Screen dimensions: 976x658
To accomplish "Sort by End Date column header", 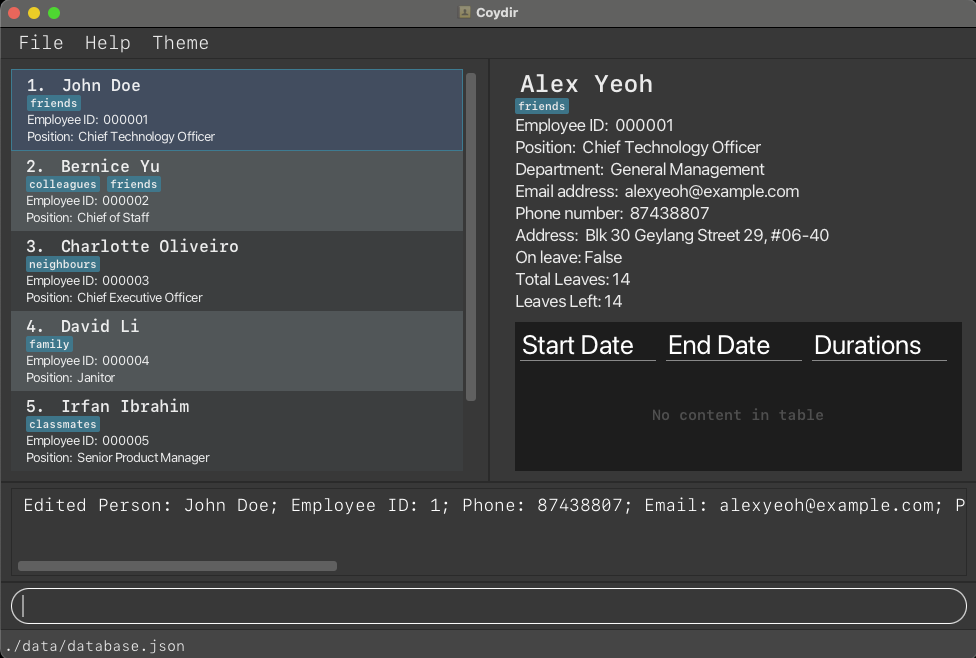I will 733,345.
